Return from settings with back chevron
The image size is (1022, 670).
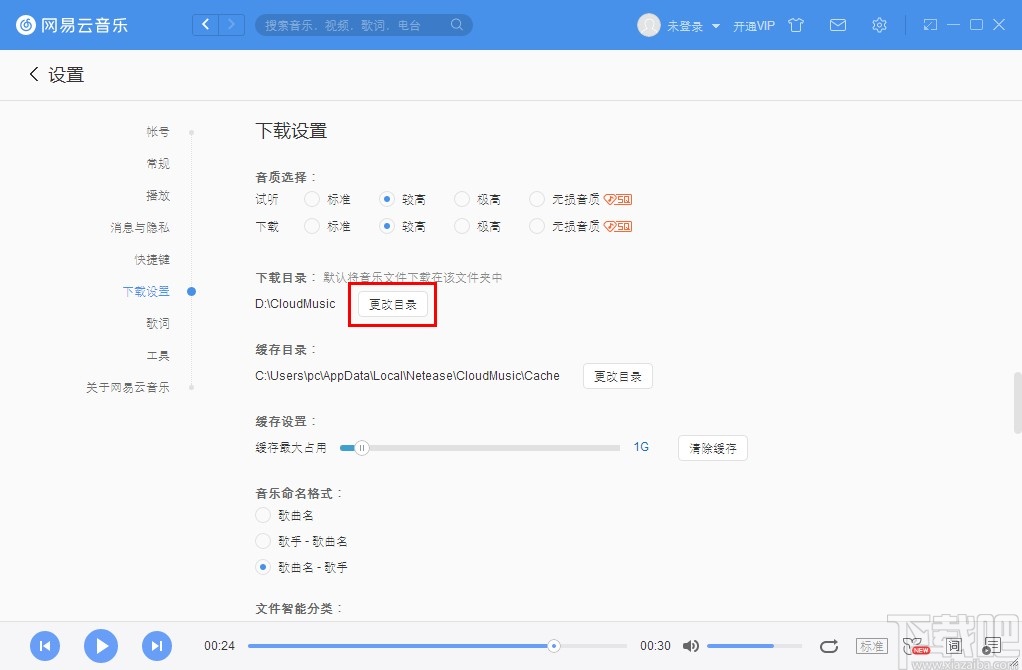click(34, 74)
